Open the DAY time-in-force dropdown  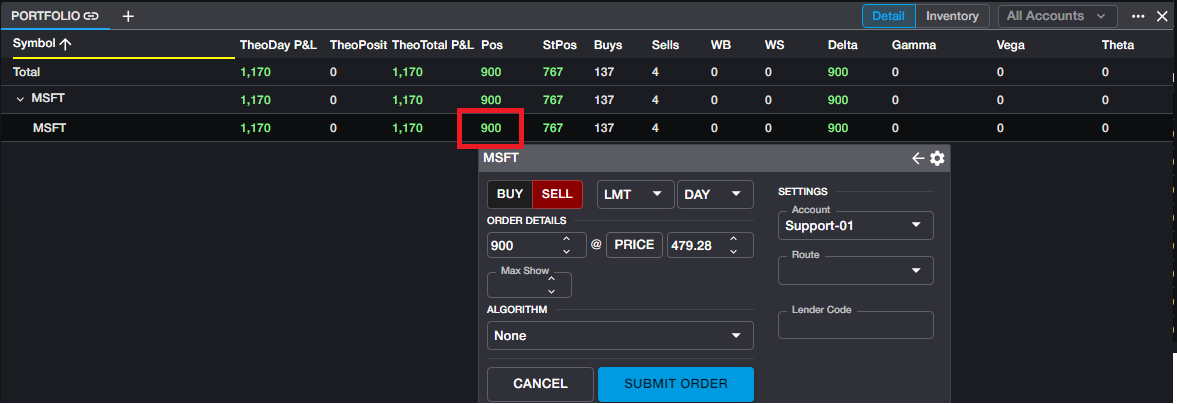(714, 194)
